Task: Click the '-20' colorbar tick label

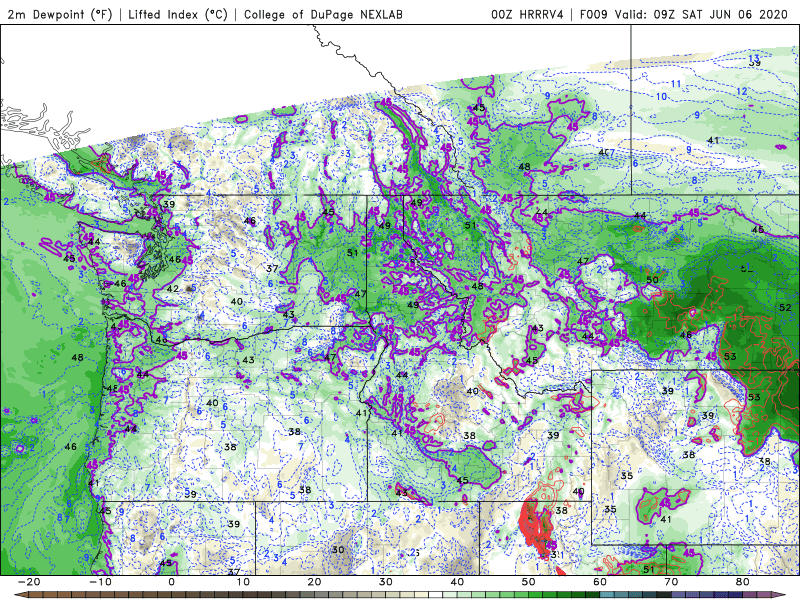Action: click(29, 582)
